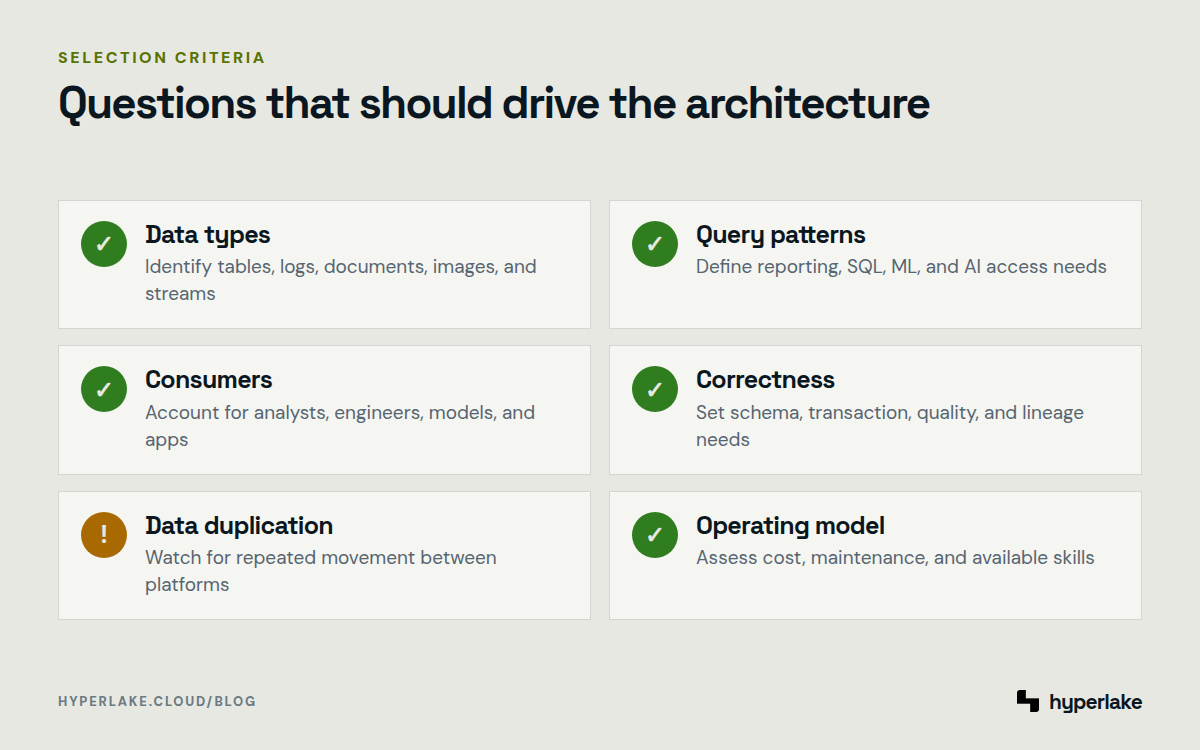Select the Correctness heading
Screen dimensions: 1200x750
pos(765,380)
